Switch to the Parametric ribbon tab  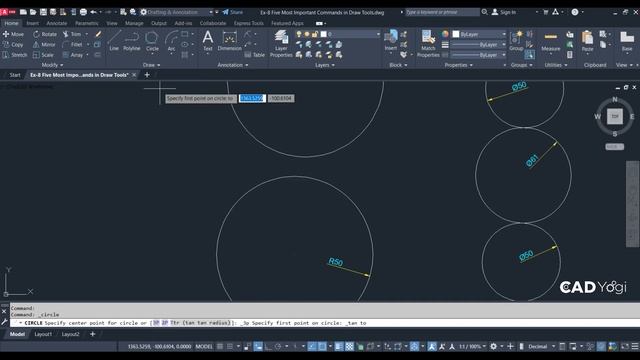[87, 23]
